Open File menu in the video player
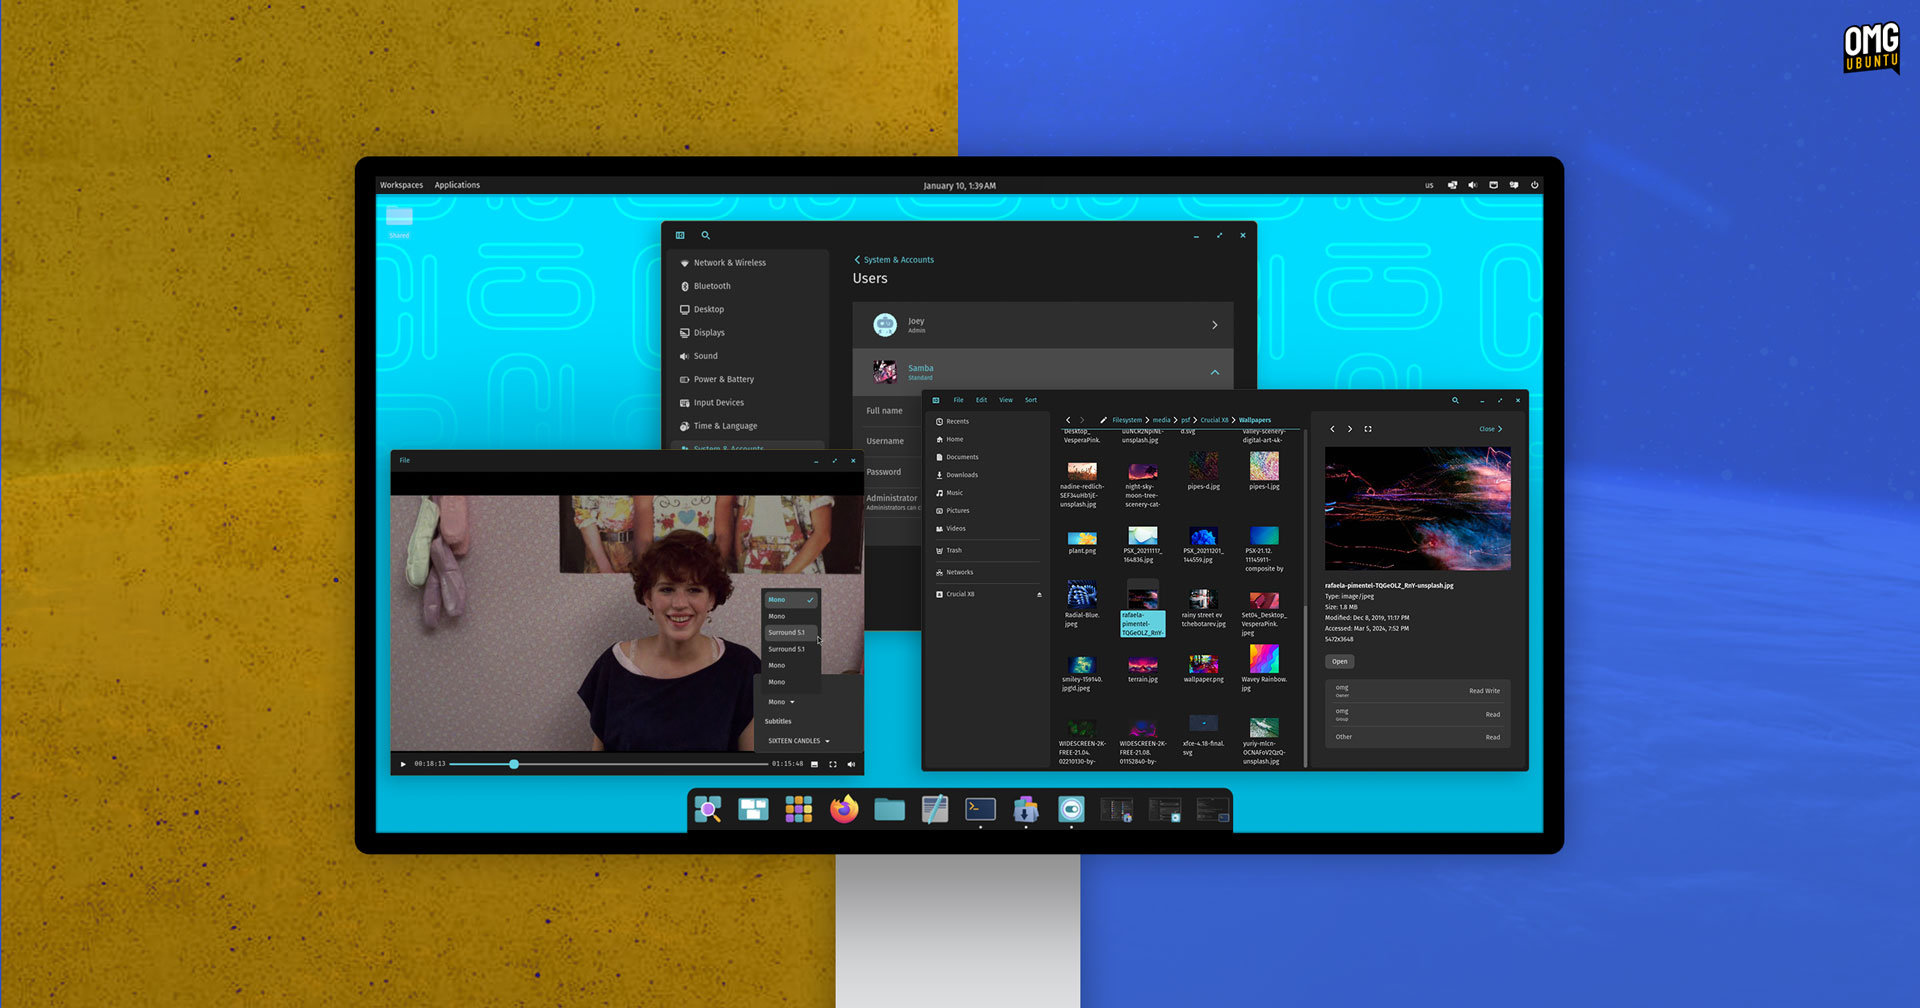Screen dimensions: 1920x1008 point(405,460)
